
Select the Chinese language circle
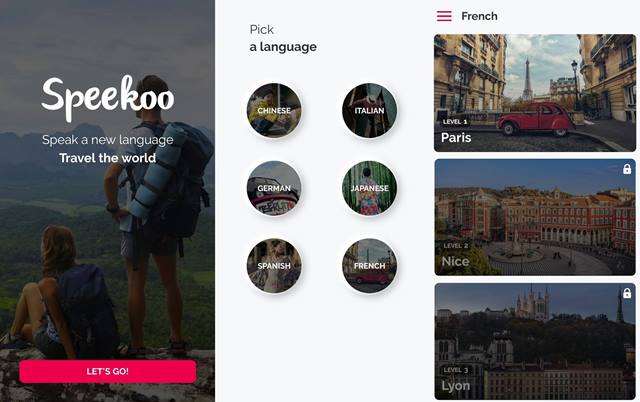[x=274, y=110]
